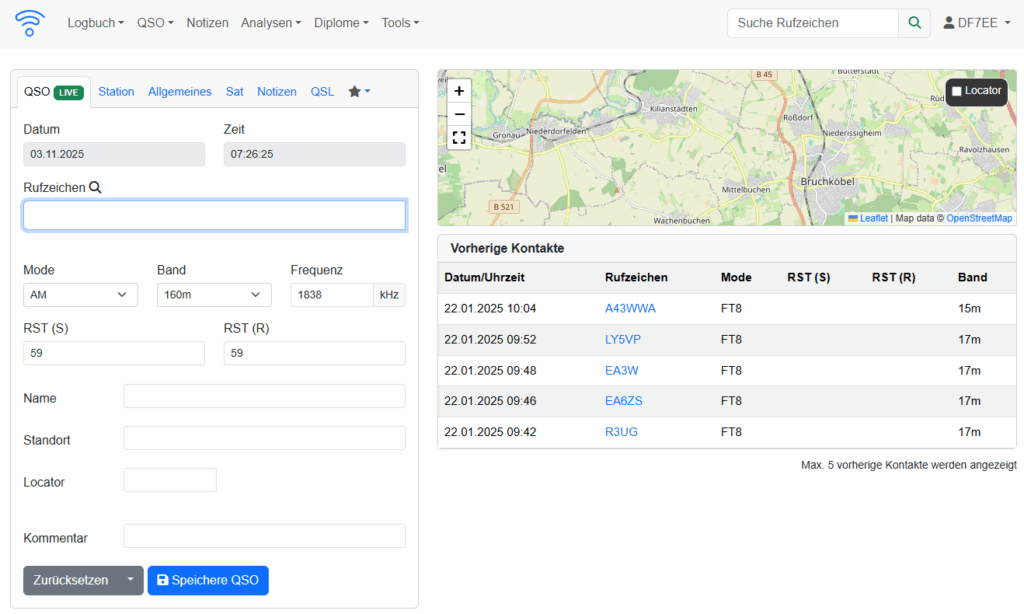This screenshot has height=614, width=1024.
Task: Switch to the Sat tab
Action: (234, 91)
